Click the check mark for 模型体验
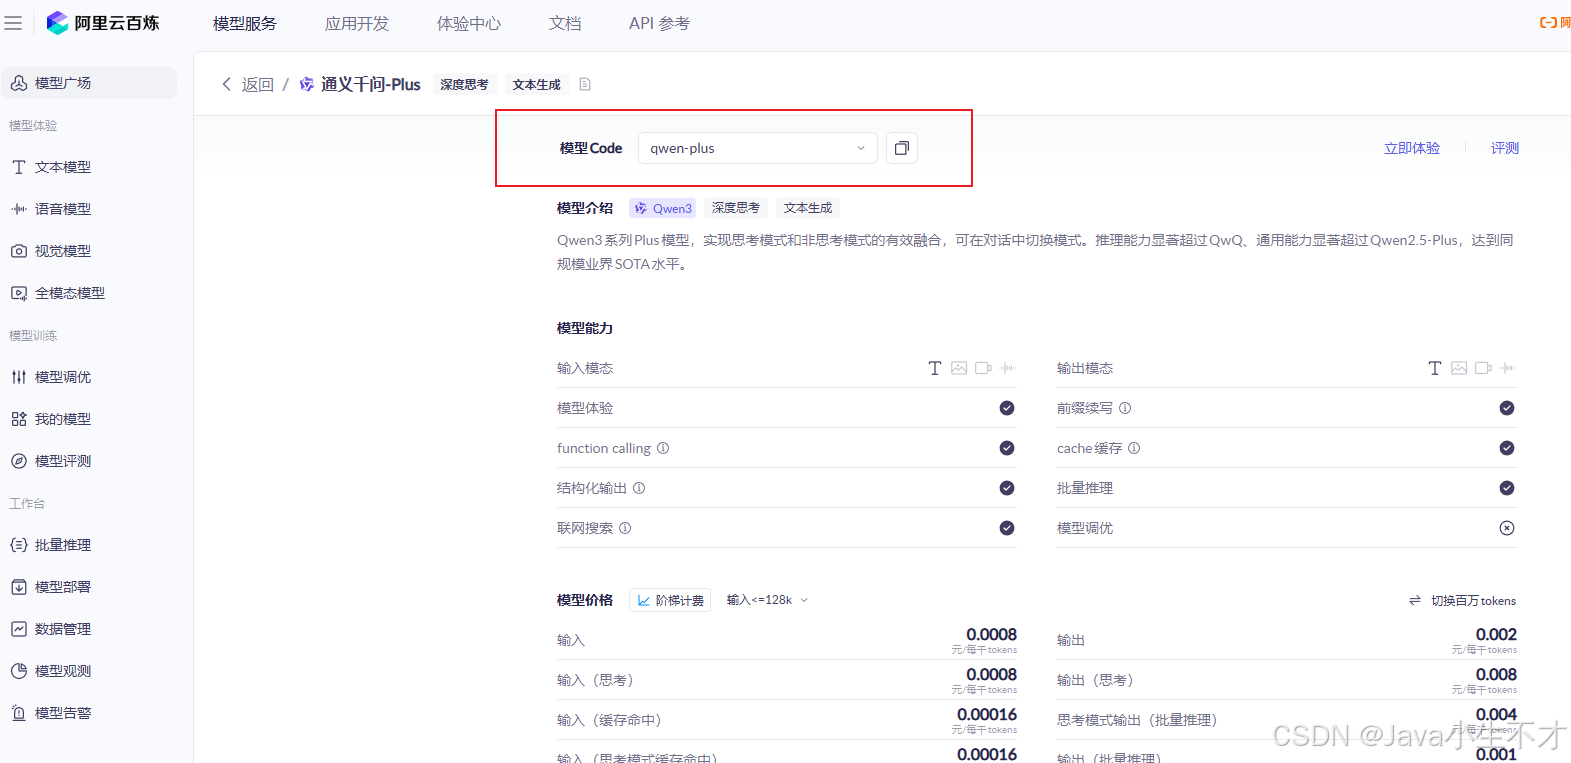The height and width of the screenshot is (763, 1571). 1007,408
